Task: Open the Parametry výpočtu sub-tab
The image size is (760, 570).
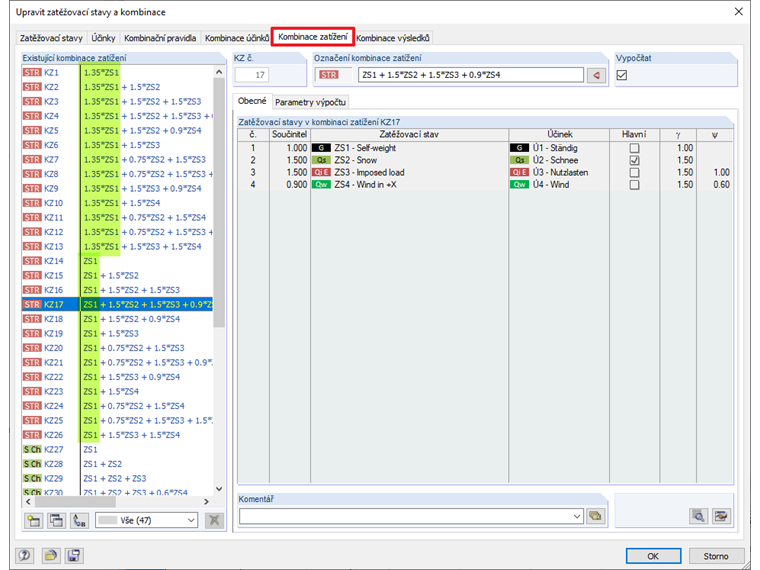Action: point(310,102)
